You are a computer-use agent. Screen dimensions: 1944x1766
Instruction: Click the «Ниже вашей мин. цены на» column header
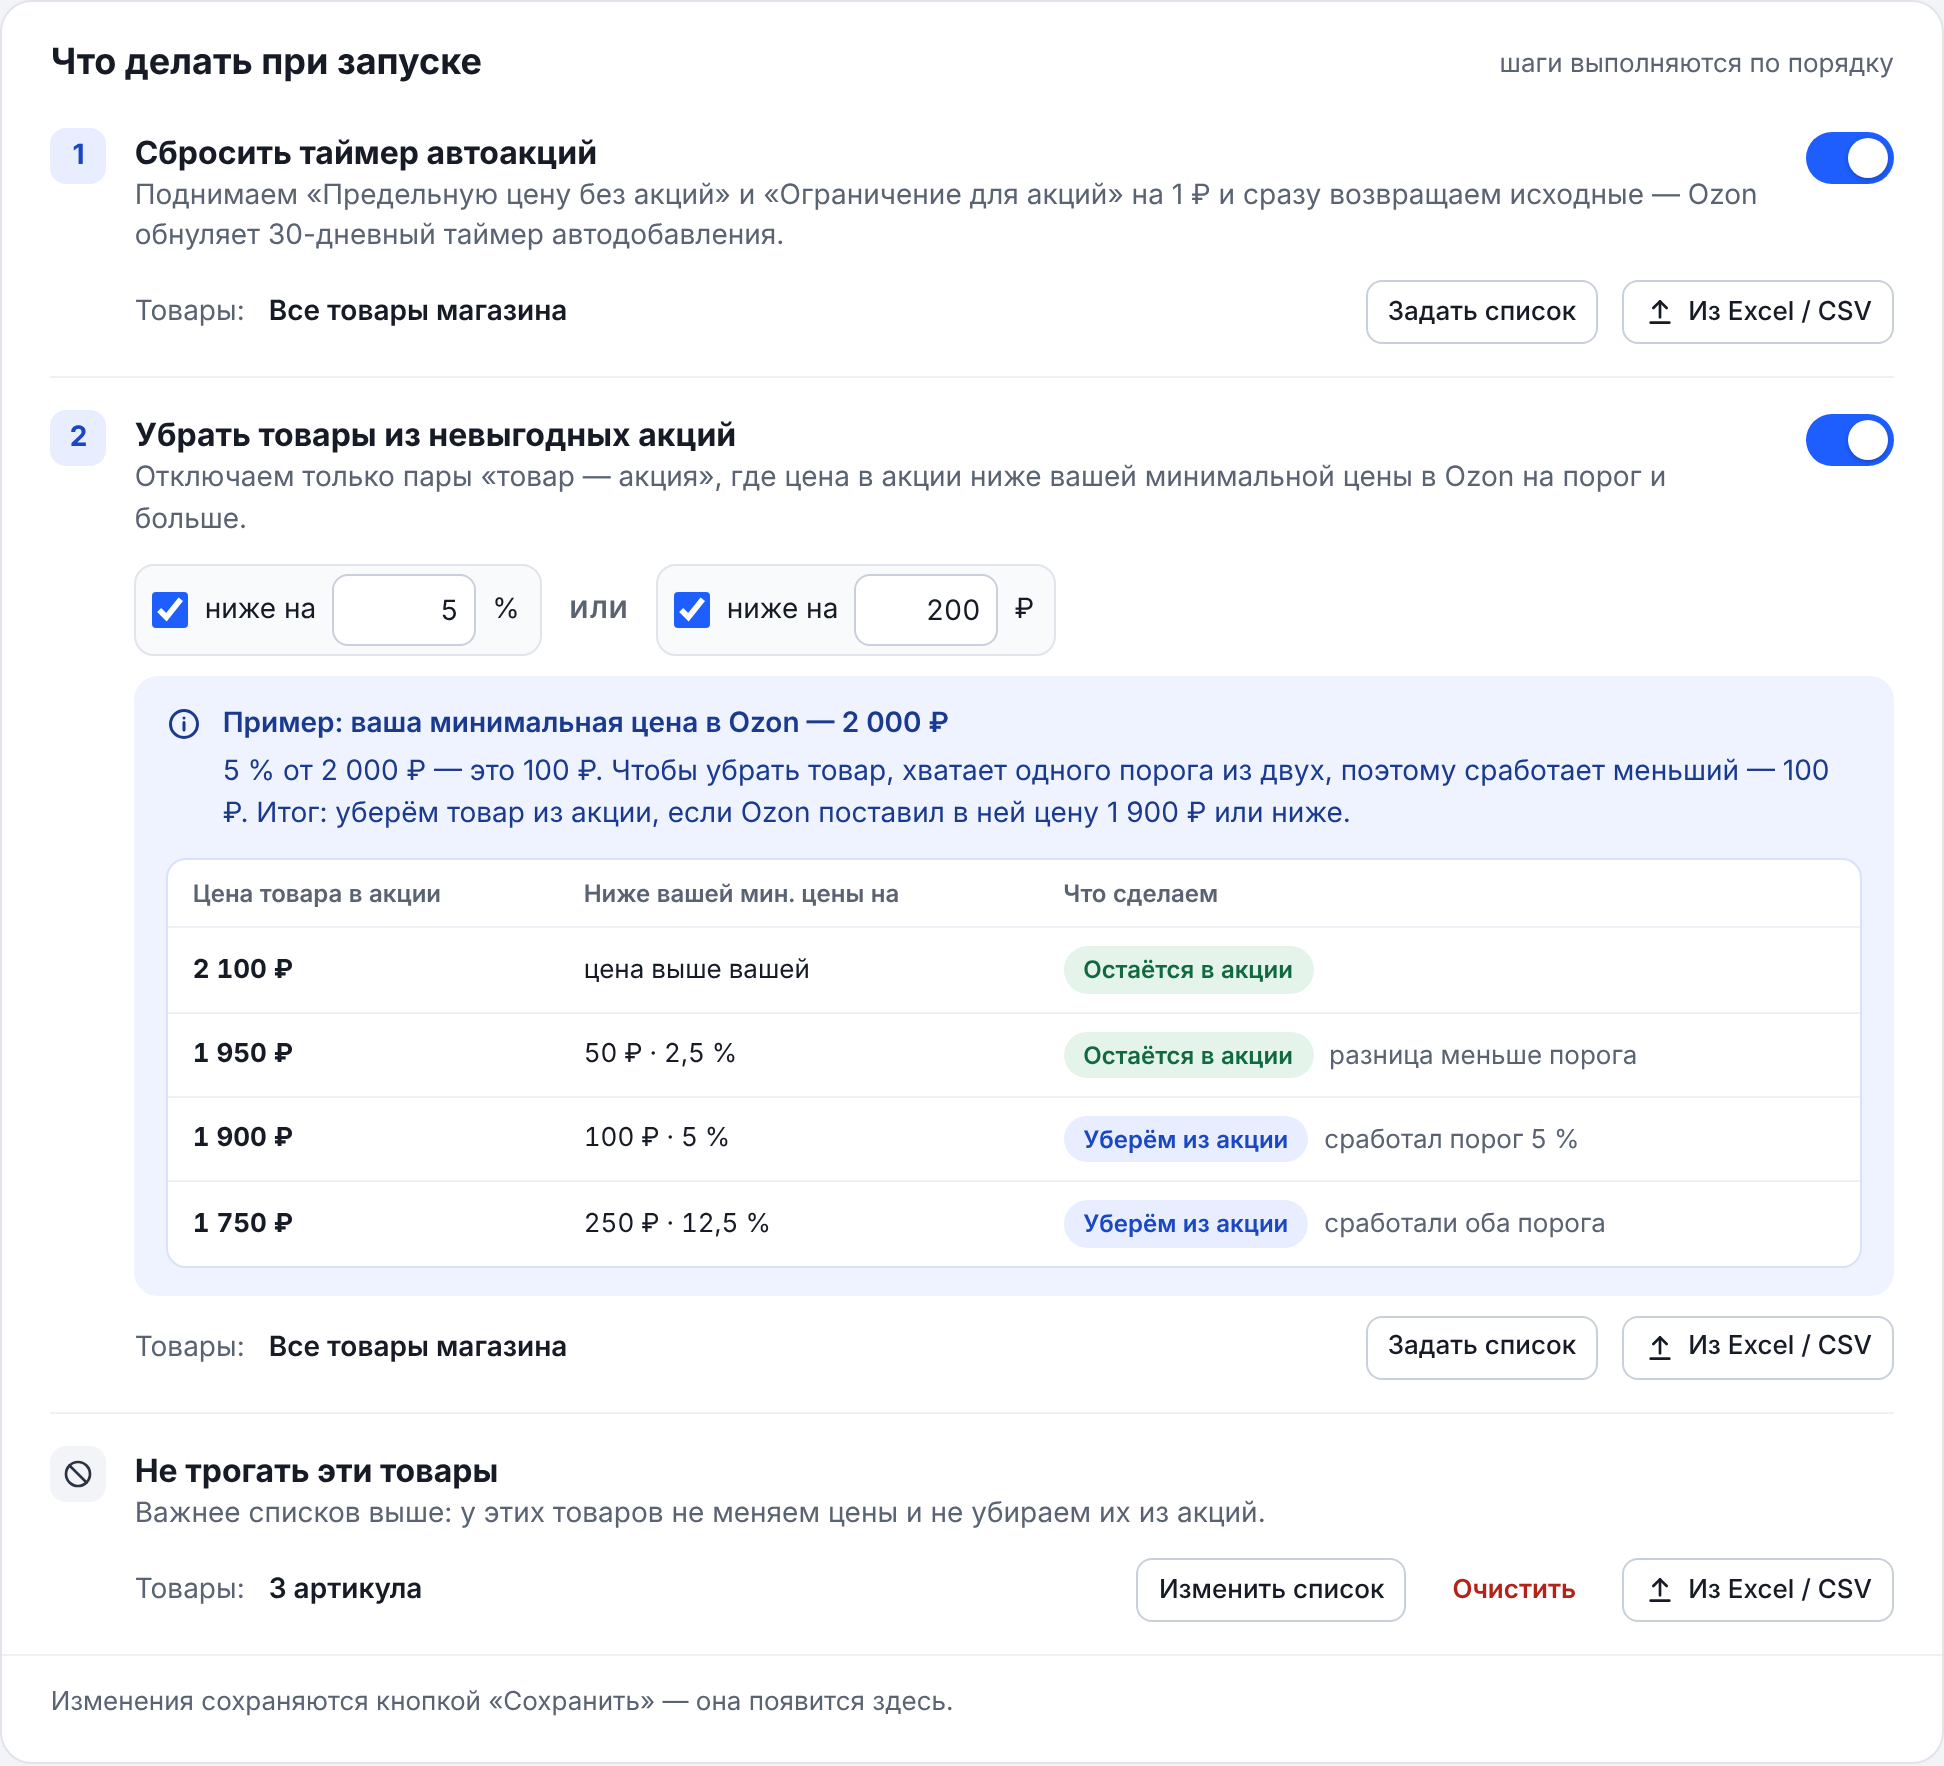pos(741,894)
